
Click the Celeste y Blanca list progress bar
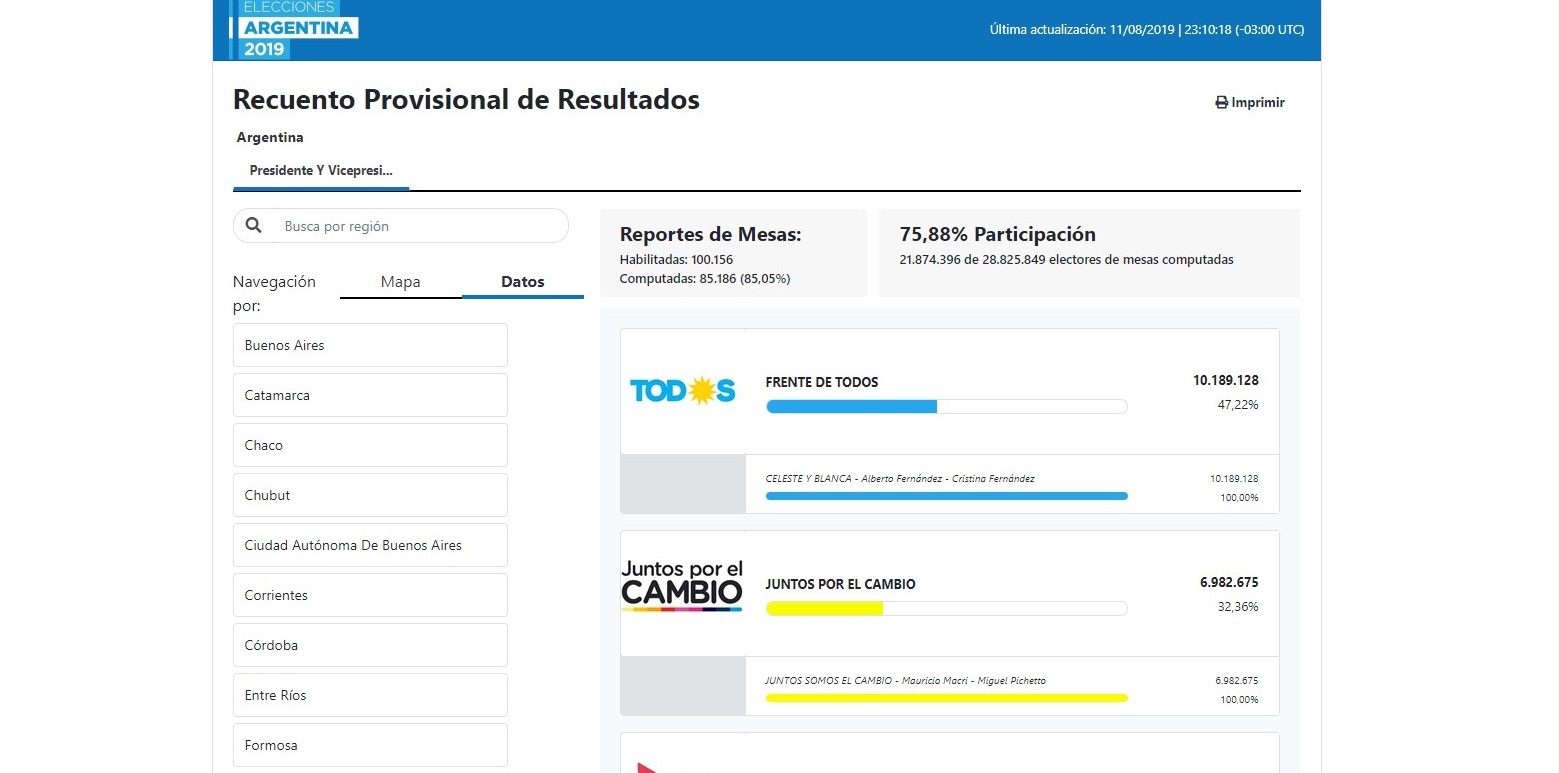(946, 496)
